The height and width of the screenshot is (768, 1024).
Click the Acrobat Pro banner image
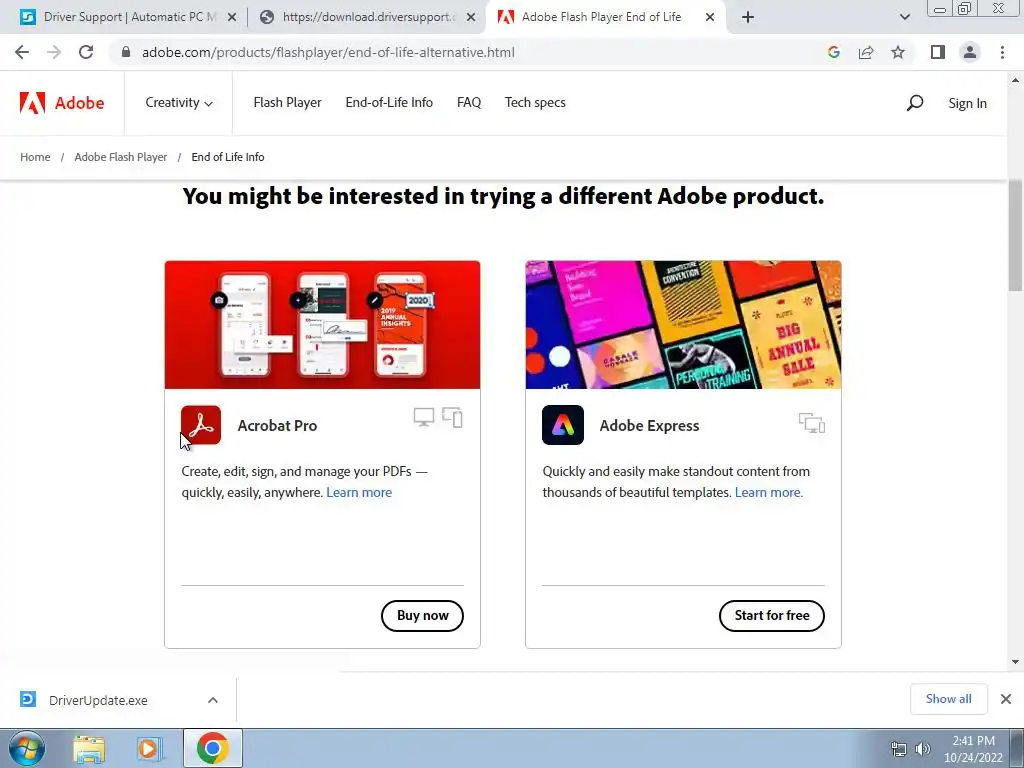[323, 325]
